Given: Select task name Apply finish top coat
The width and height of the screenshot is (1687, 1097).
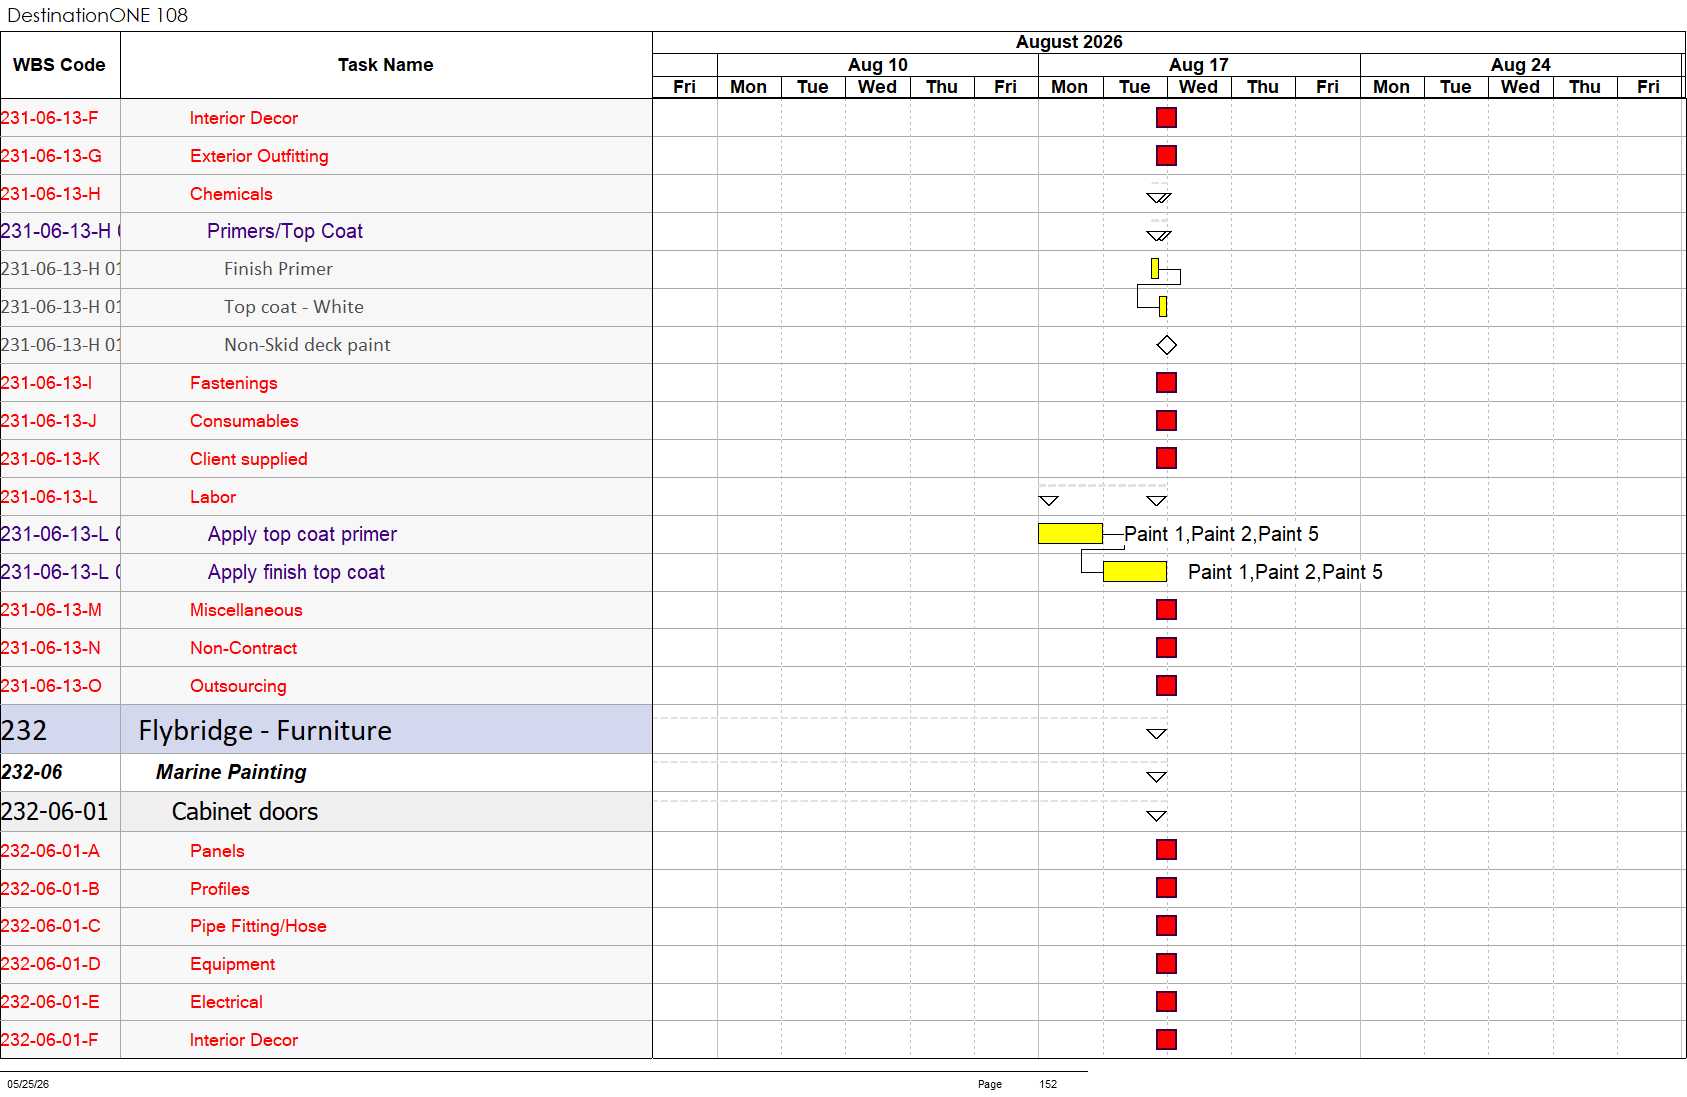Looking at the screenshot, I should pyautogui.click(x=296, y=572).
